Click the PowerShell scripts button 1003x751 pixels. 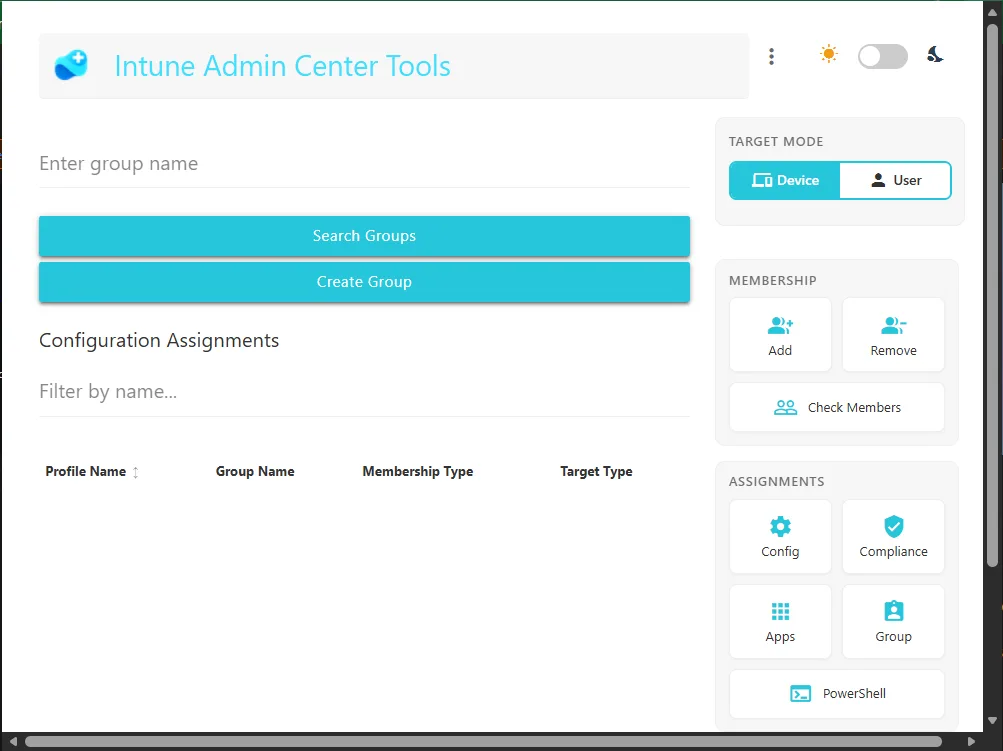(x=837, y=694)
